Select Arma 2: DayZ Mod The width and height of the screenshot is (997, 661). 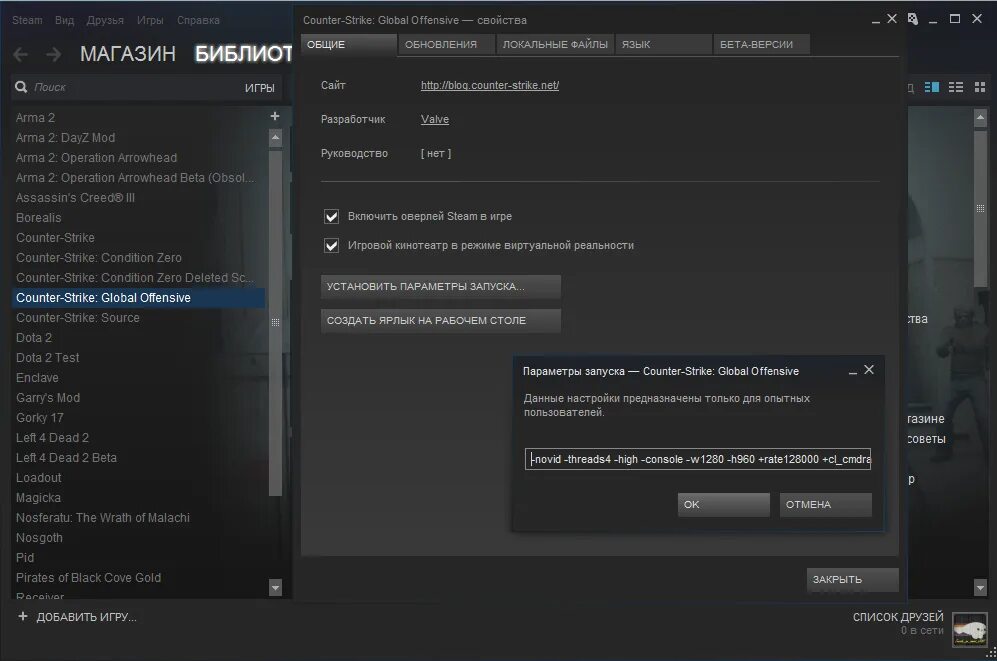[65, 138]
